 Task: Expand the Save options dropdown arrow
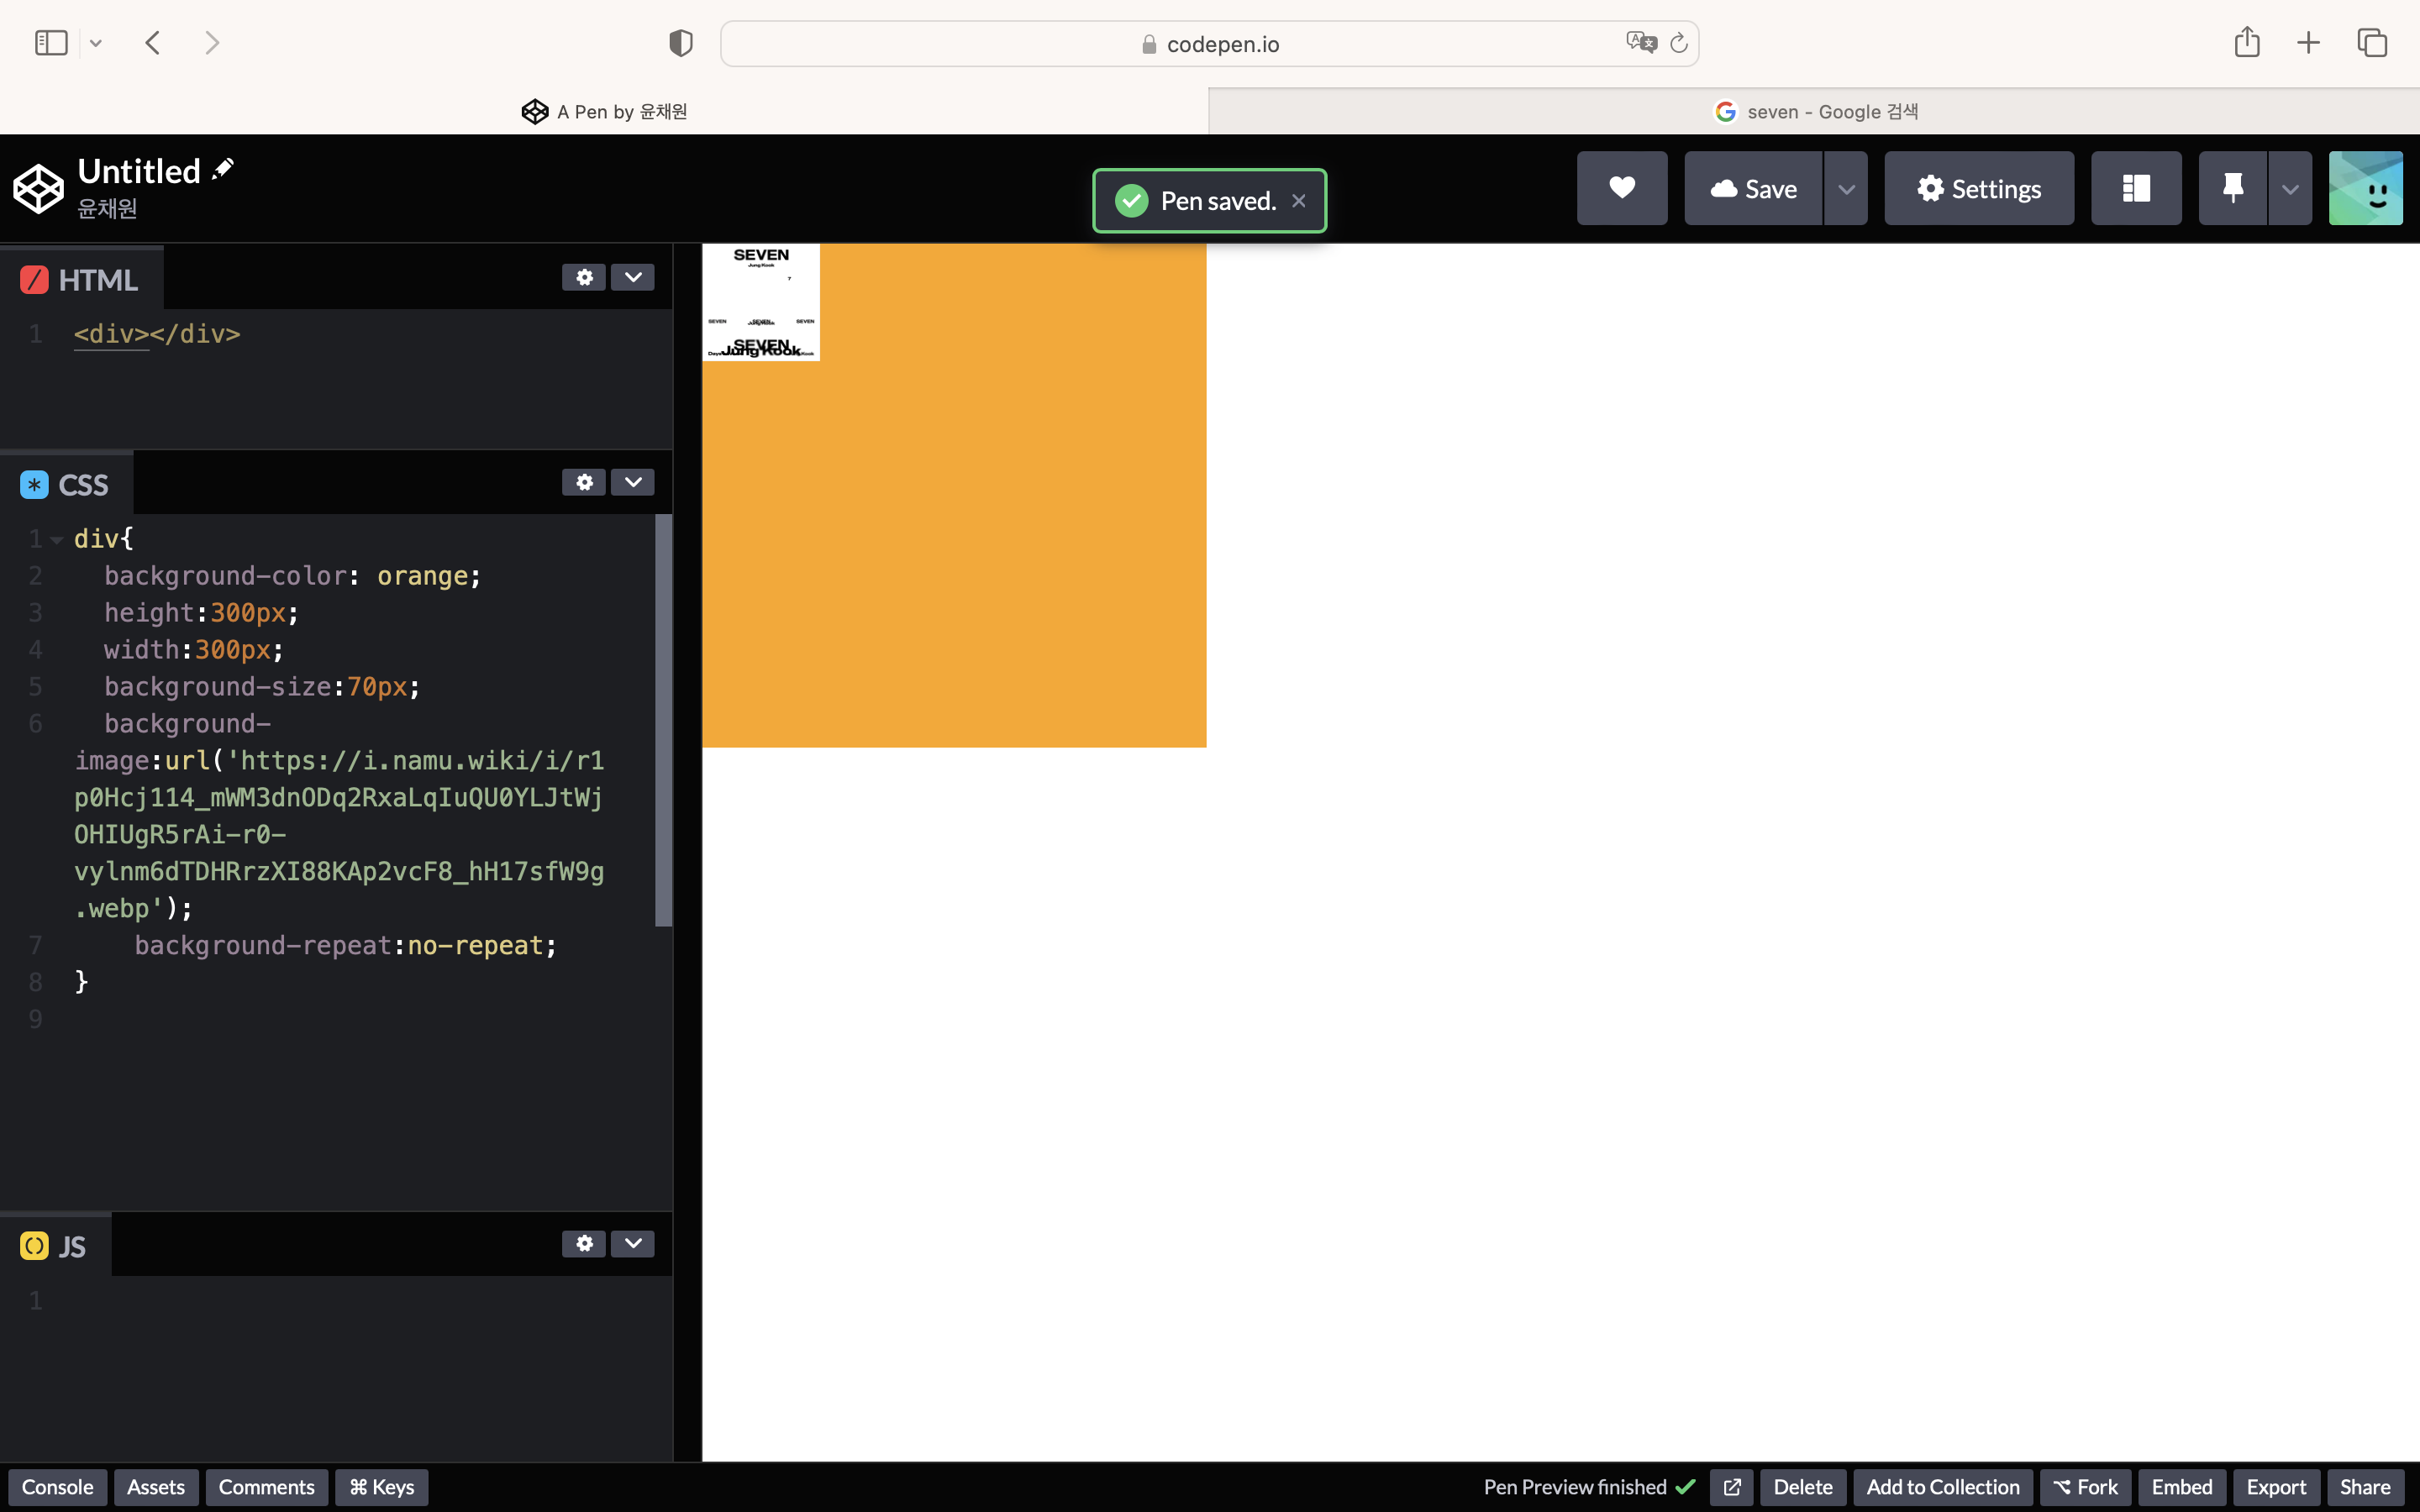pos(1846,188)
